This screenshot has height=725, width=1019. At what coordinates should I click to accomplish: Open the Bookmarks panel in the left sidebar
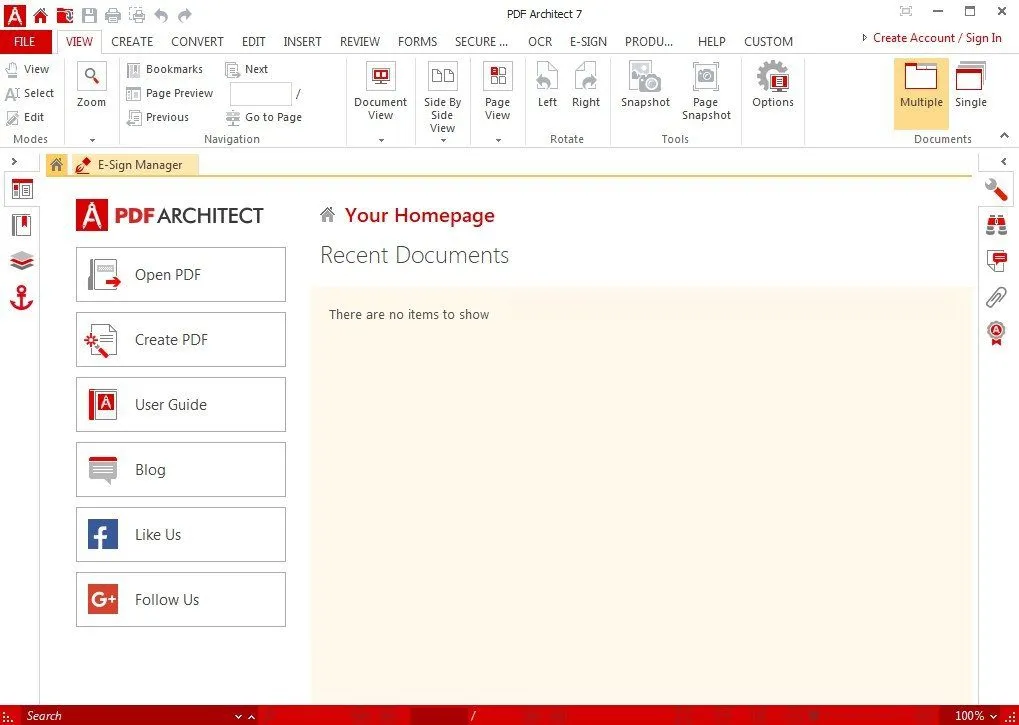22,225
